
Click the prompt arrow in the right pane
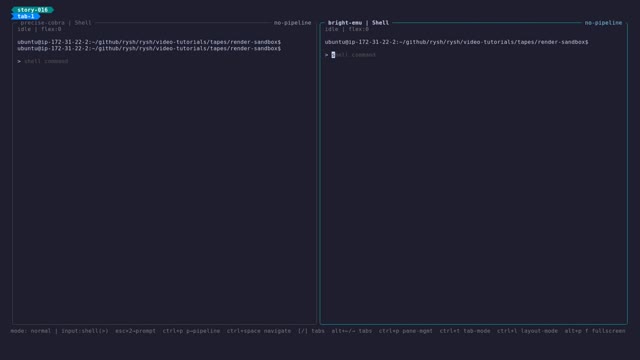tap(327, 55)
